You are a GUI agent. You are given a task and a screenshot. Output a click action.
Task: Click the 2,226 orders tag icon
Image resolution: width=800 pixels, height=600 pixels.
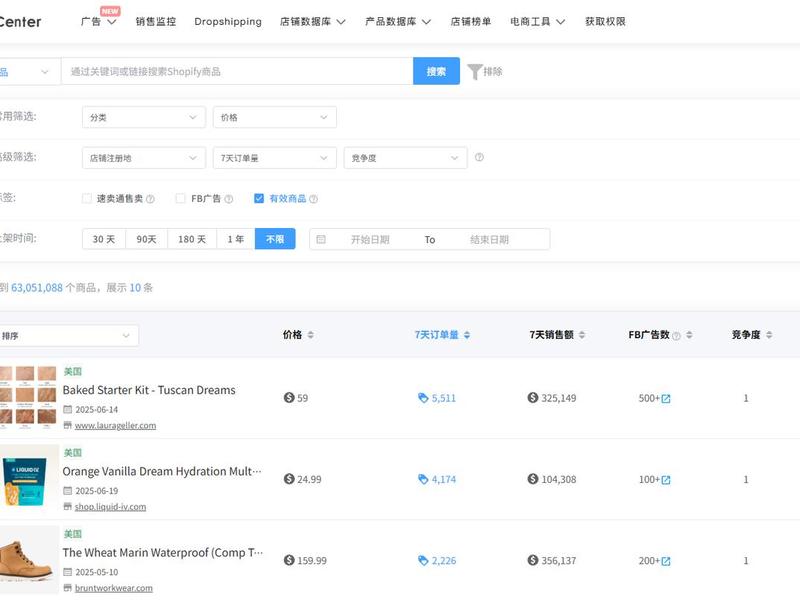click(x=423, y=560)
